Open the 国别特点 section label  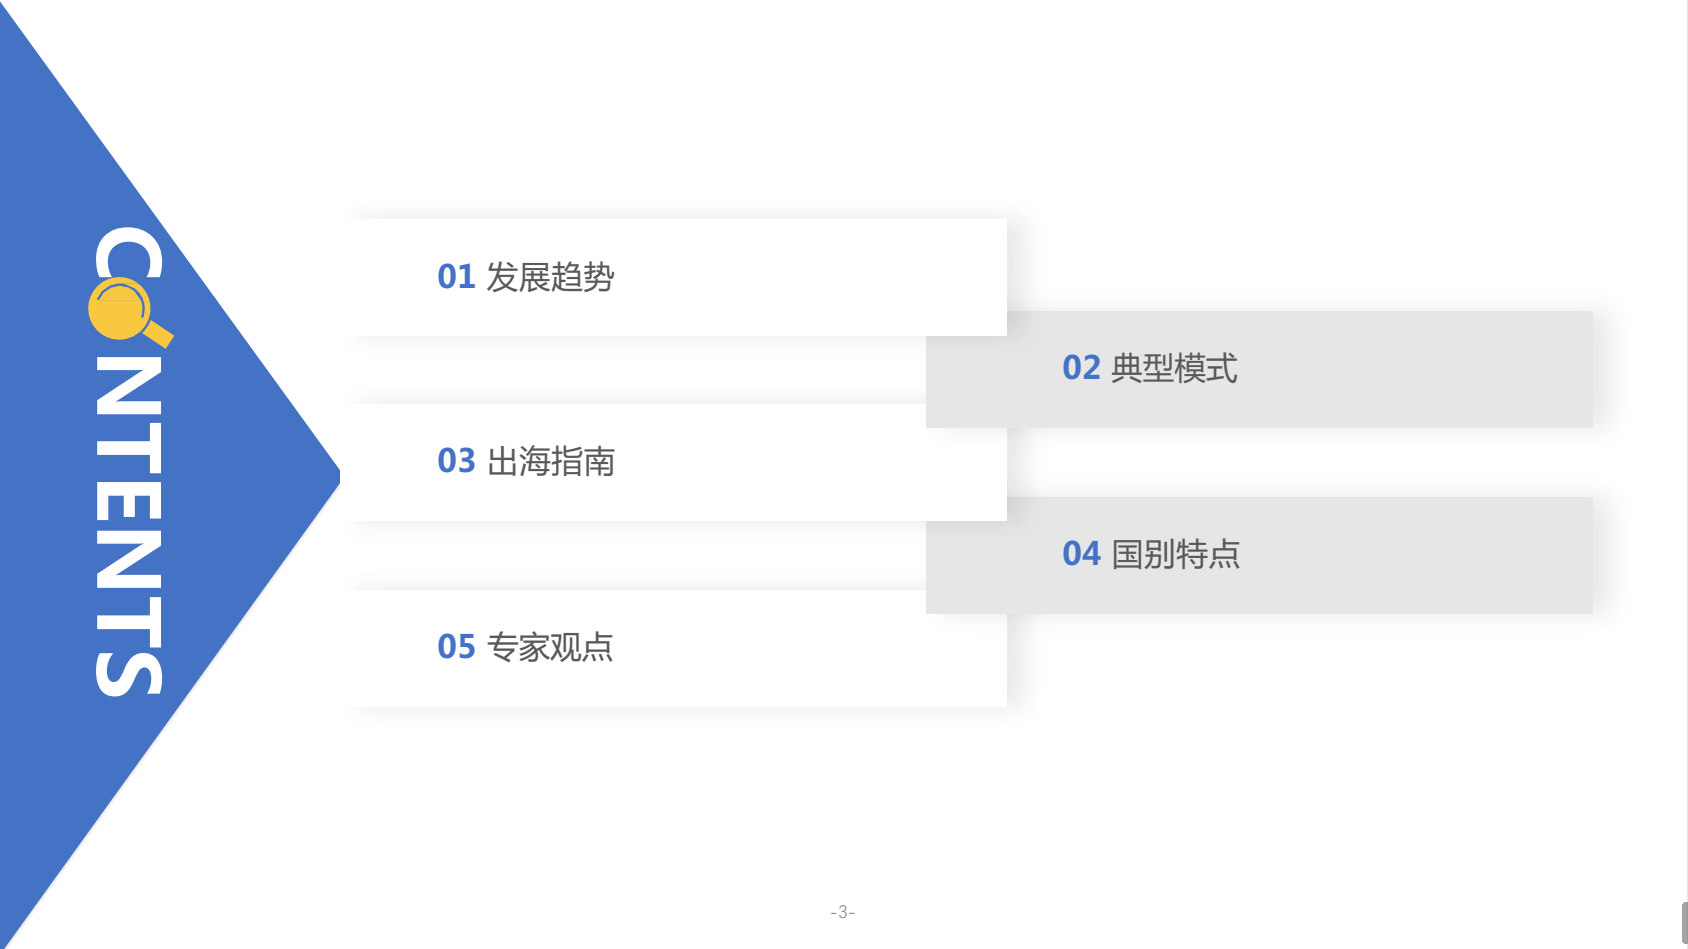1175,554
